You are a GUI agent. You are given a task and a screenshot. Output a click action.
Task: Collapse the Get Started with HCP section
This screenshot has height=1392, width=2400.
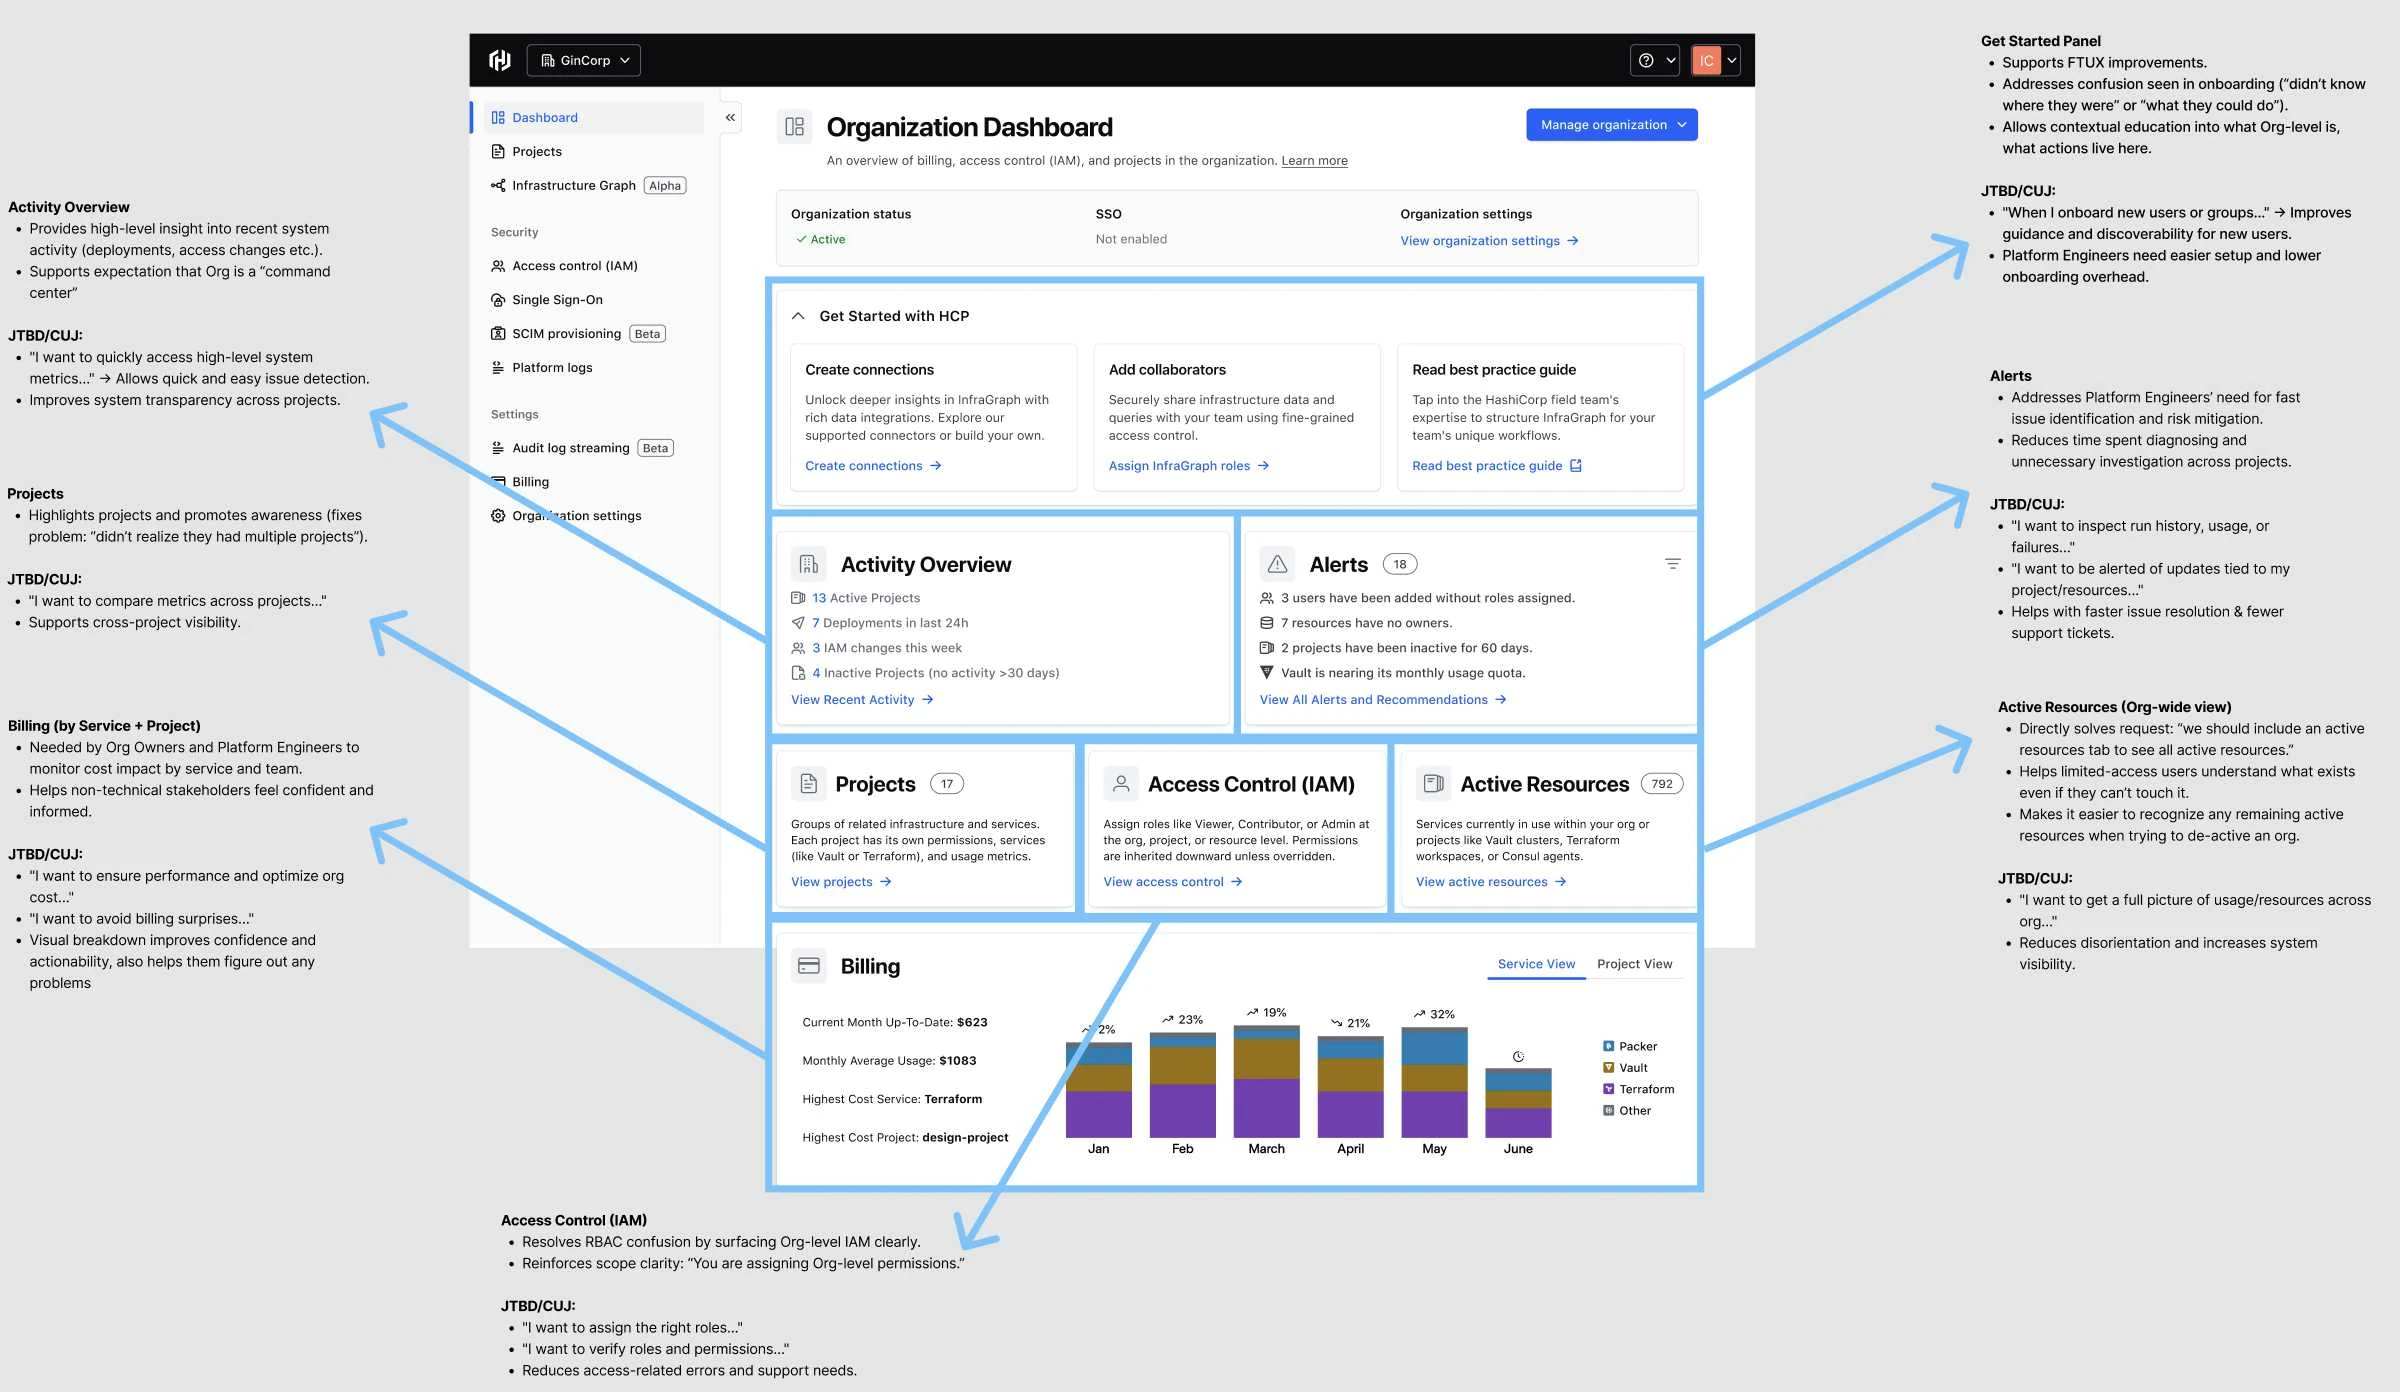click(x=798, y=316)
